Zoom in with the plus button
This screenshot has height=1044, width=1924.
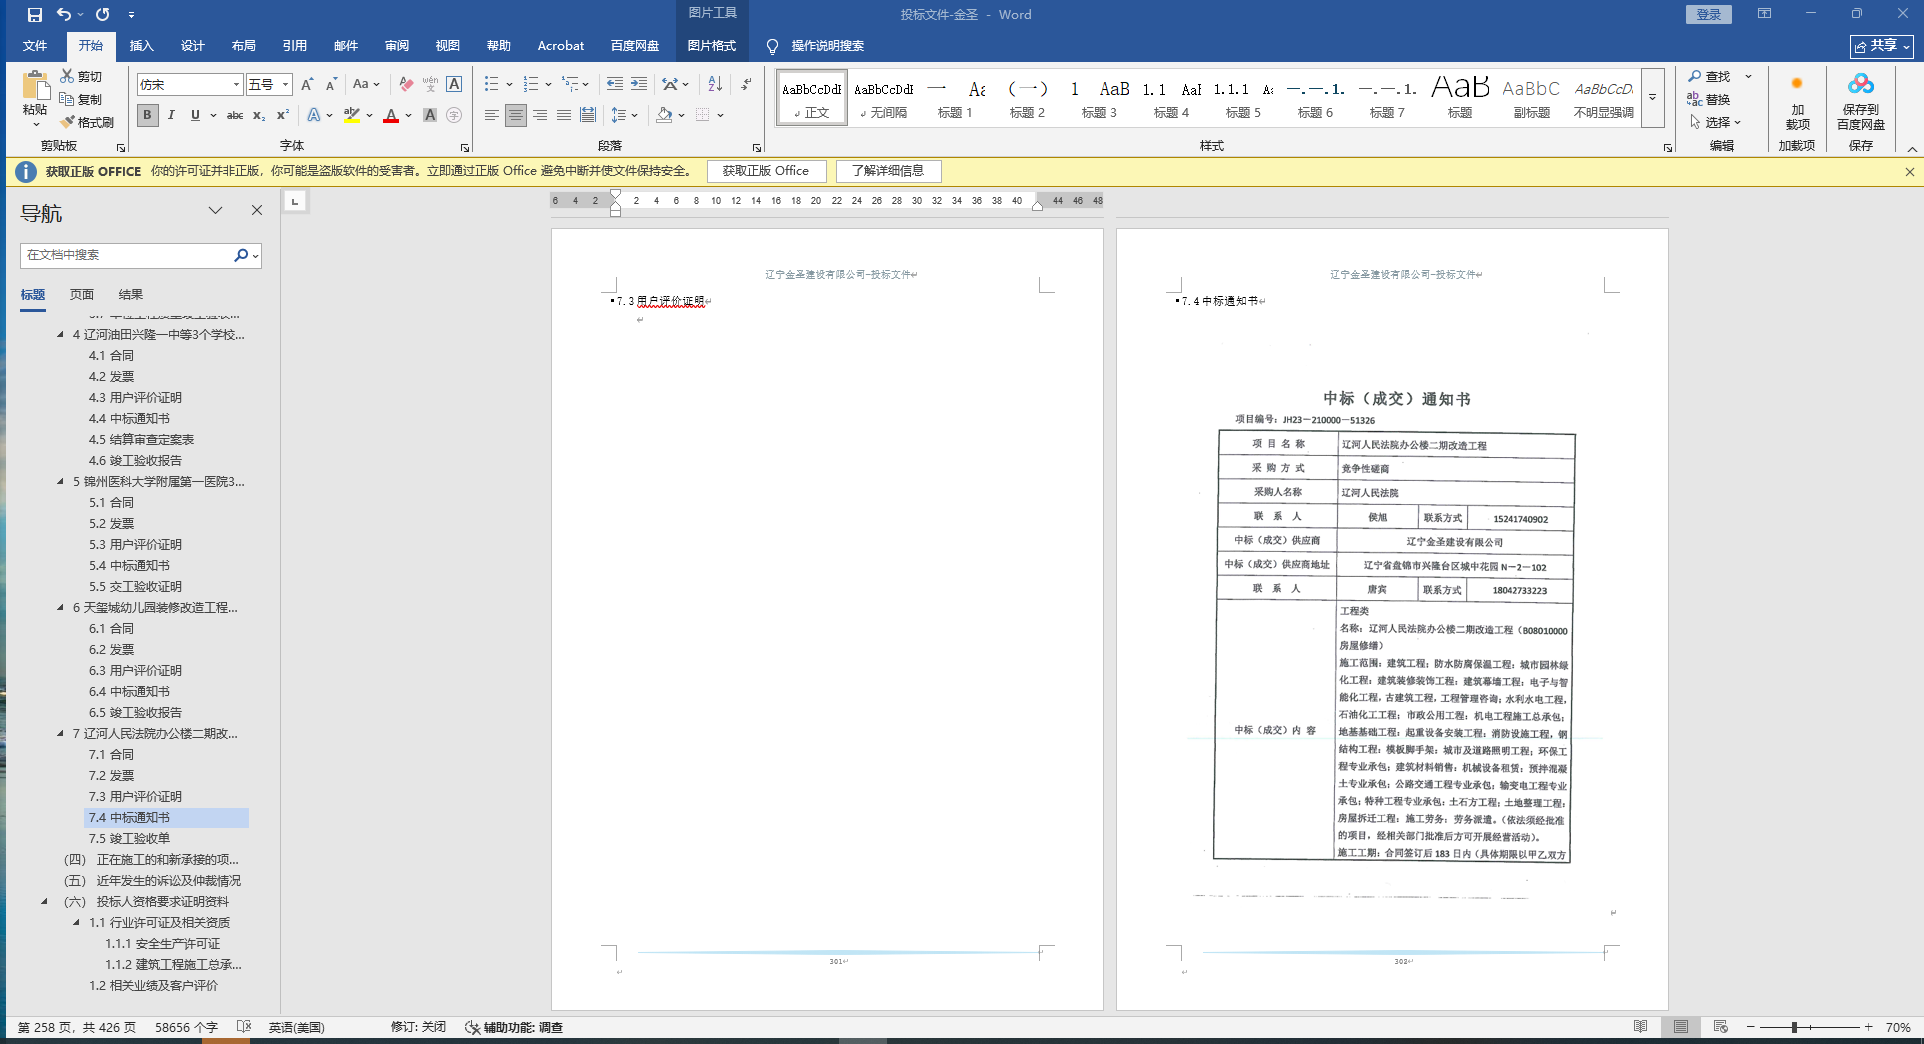[x=1868, y=1027]
